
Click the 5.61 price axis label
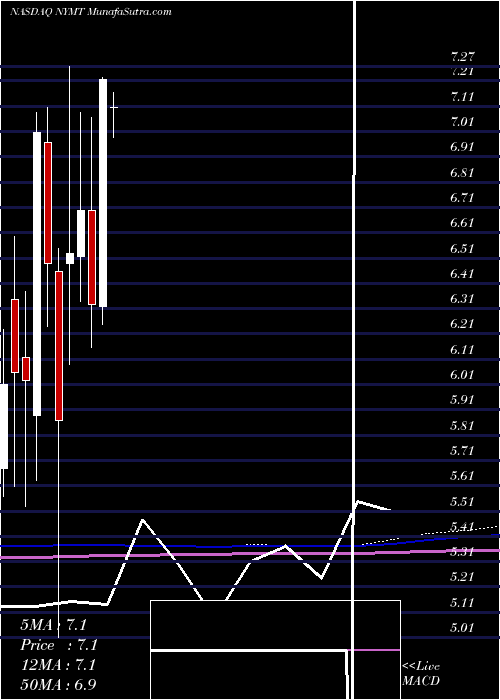point(462,475)
